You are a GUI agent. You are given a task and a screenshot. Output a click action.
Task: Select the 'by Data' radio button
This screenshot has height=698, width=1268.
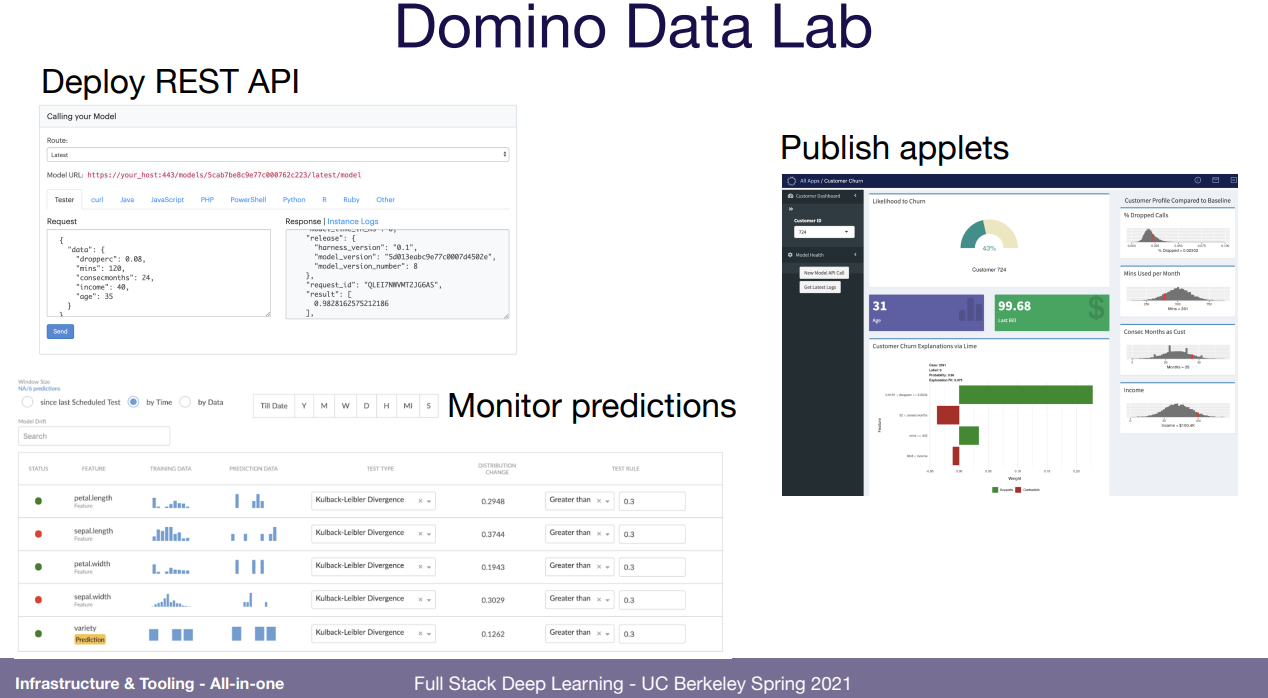pyautogui.click(x=184, y=402)
